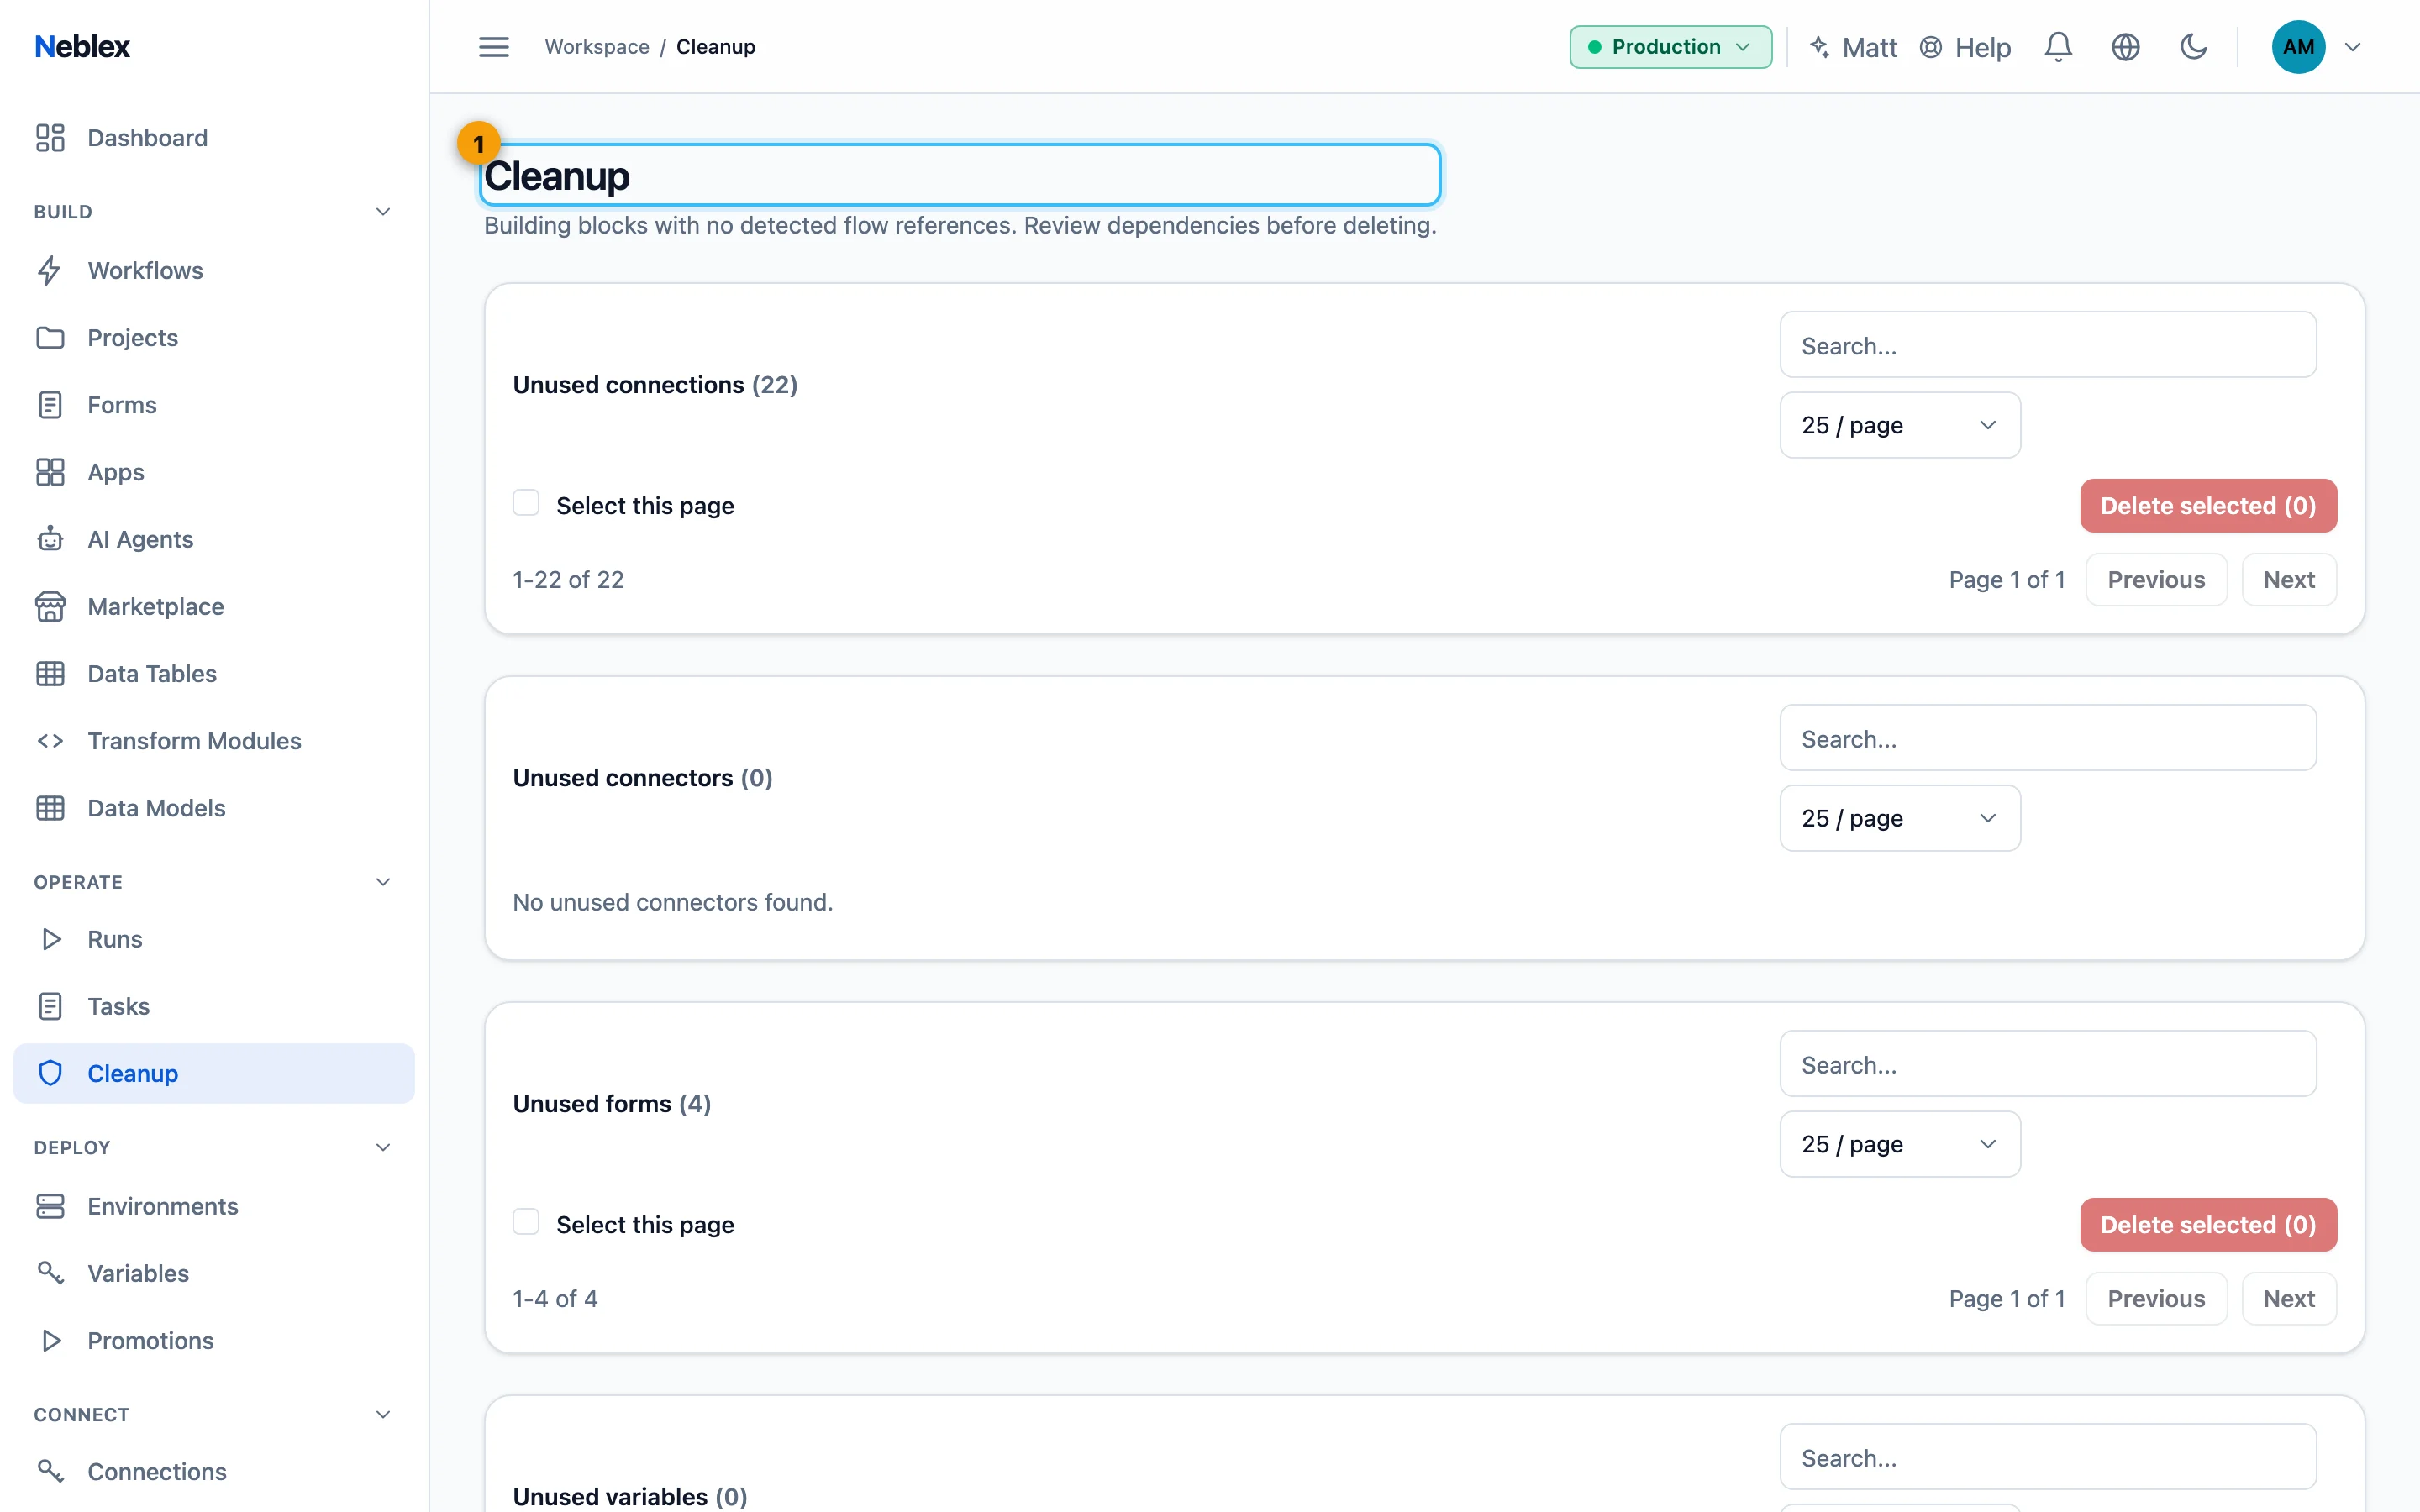This screenshot has height=1512, width=2420.
Task: Open Promotions in sidebar
Action: (x=214, y=1341)
